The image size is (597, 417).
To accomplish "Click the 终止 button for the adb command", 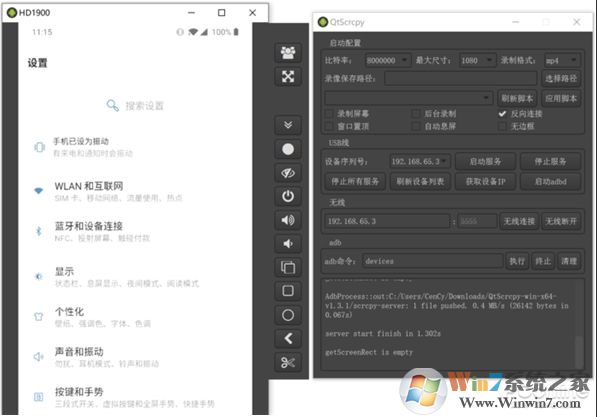I will (543, 261).
